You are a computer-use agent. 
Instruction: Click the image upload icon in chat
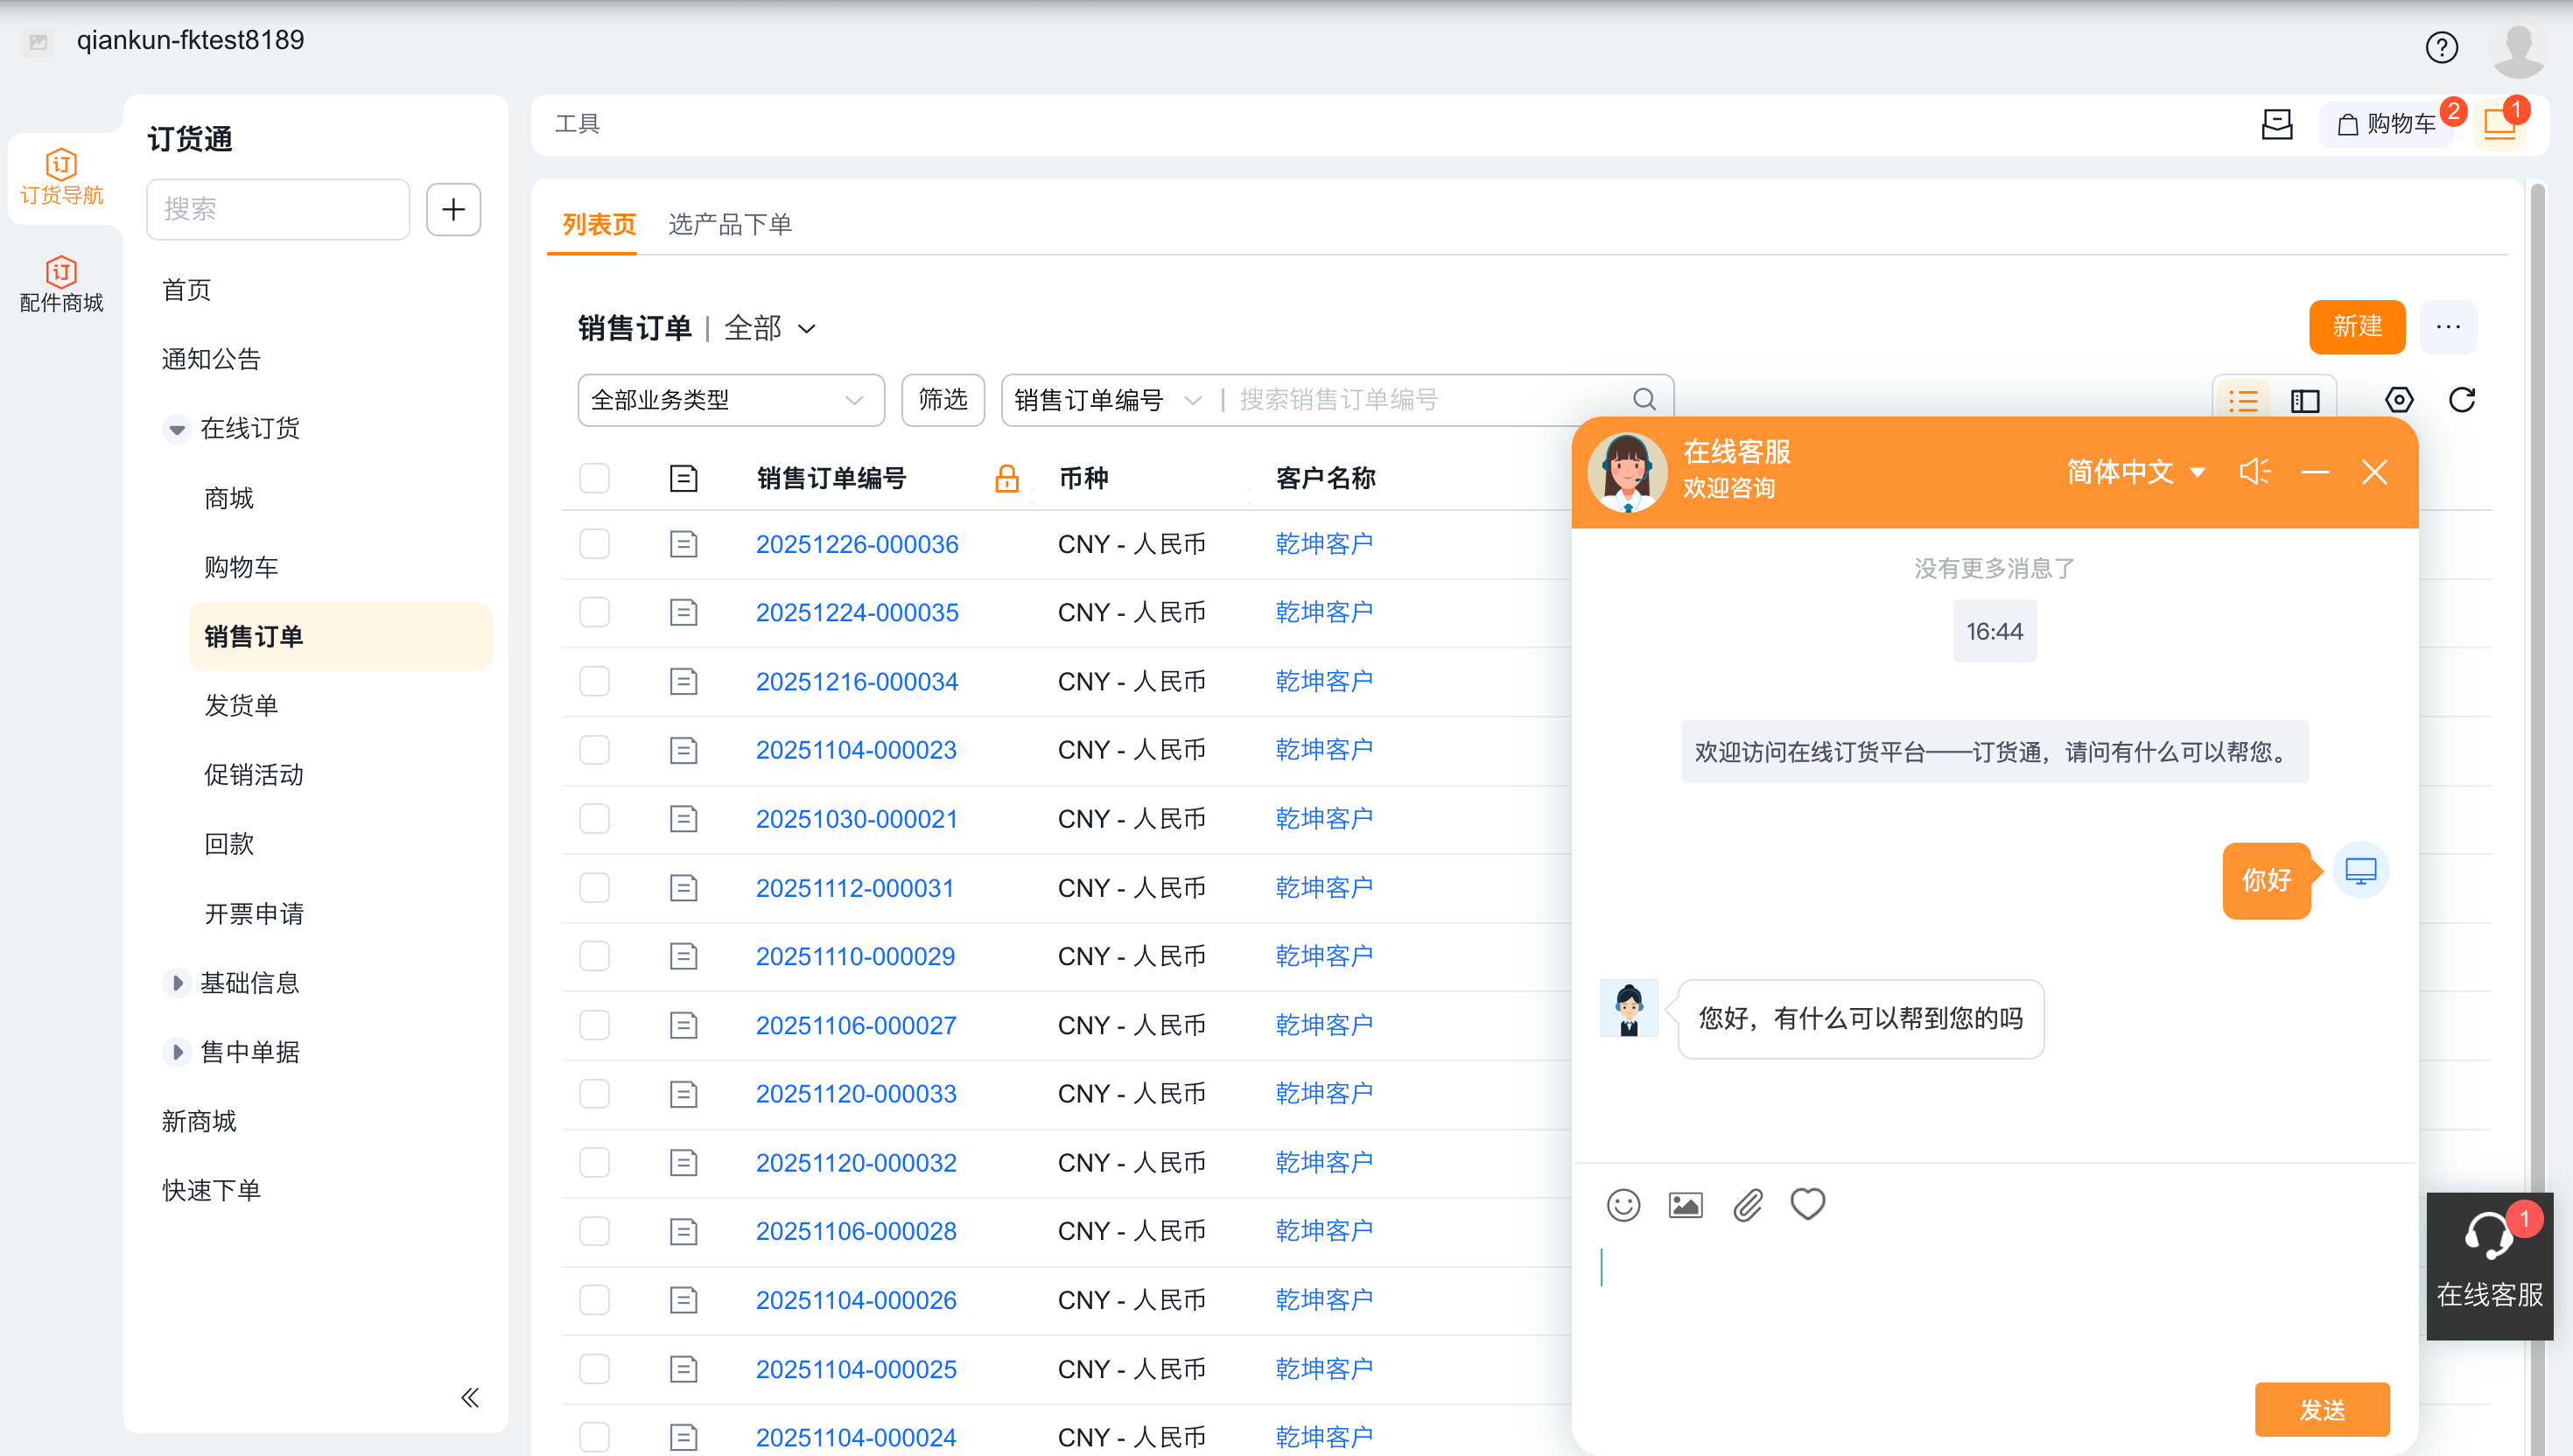point(1685,1205)
